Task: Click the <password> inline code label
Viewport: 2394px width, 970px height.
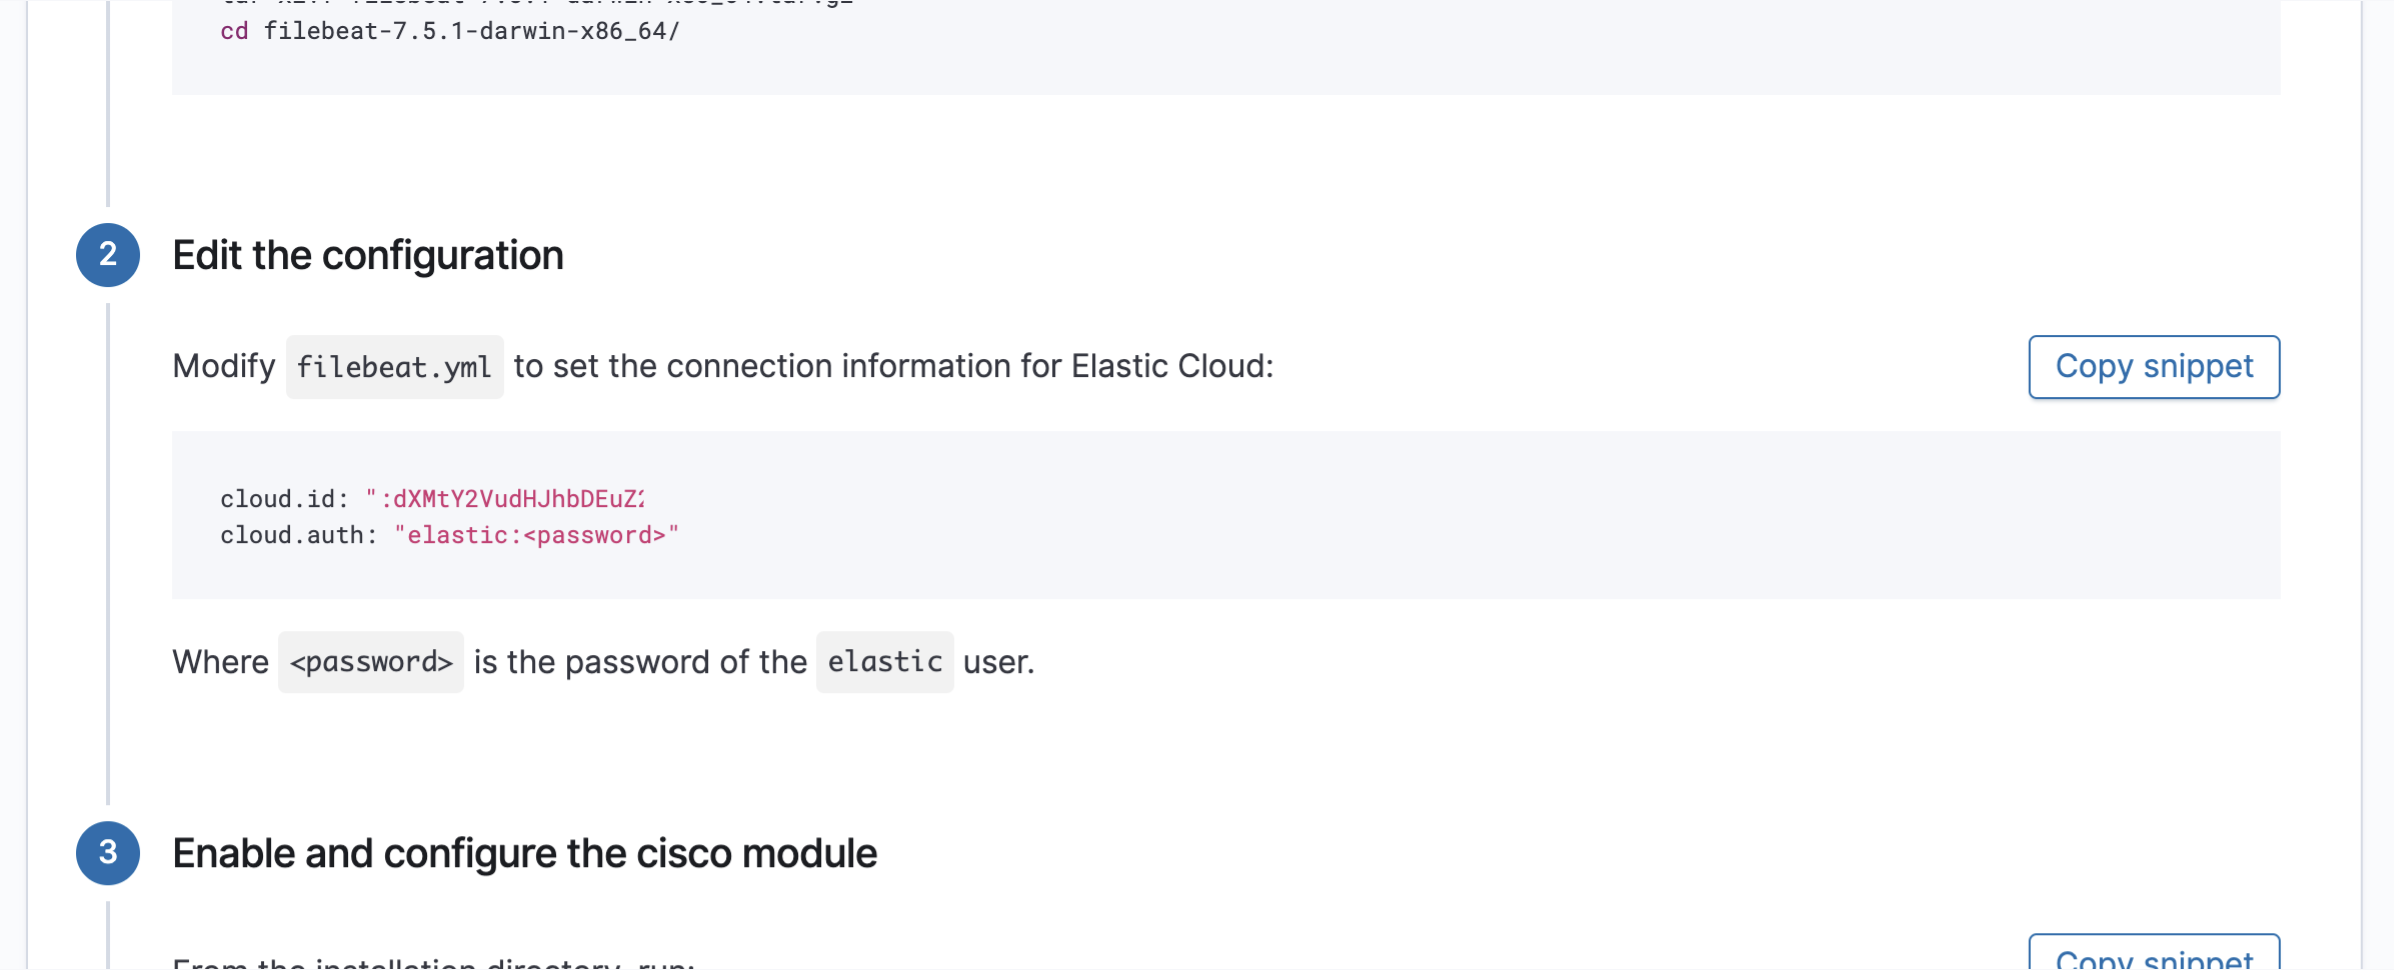Action: point(371,662)
